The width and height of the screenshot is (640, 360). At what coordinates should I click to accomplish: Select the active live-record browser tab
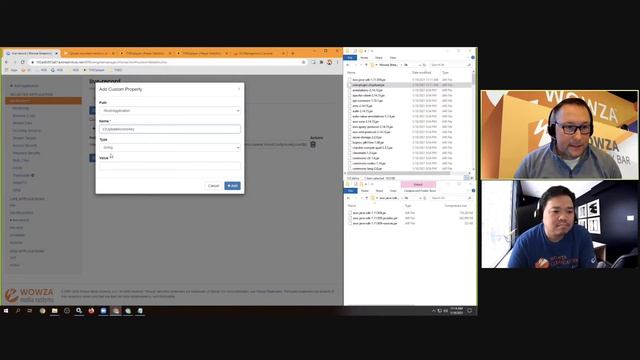point(32,53)
